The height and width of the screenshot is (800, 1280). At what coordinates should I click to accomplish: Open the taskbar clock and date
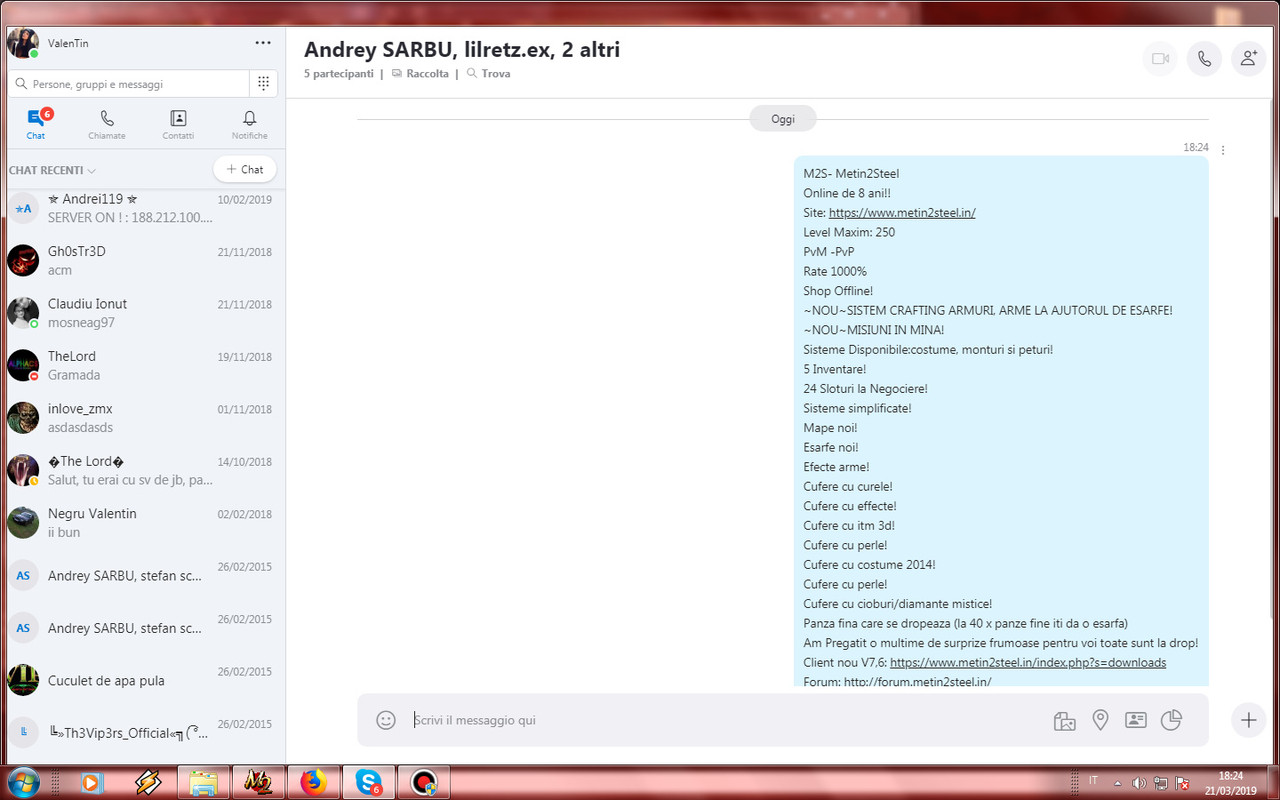point(1231,782)
